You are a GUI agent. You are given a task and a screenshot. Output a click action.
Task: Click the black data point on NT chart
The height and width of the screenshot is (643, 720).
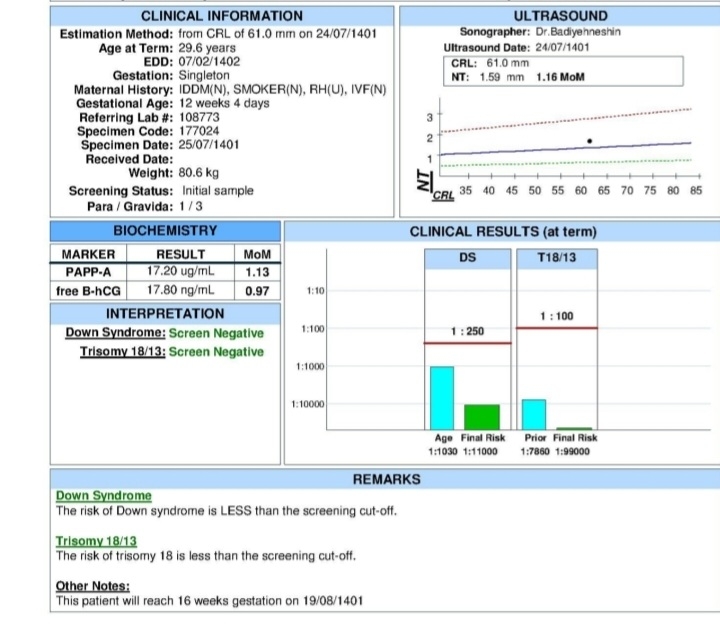tap(589, 141)
